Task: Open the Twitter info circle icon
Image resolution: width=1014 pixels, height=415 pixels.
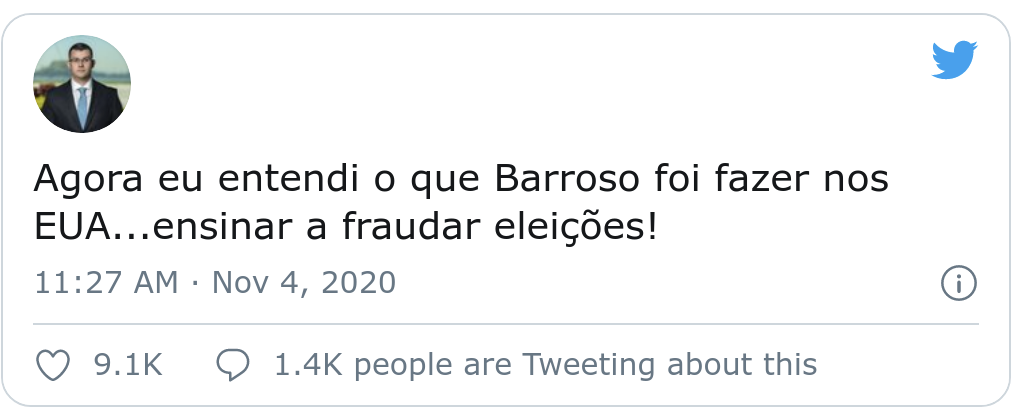Action: (958, 284)
